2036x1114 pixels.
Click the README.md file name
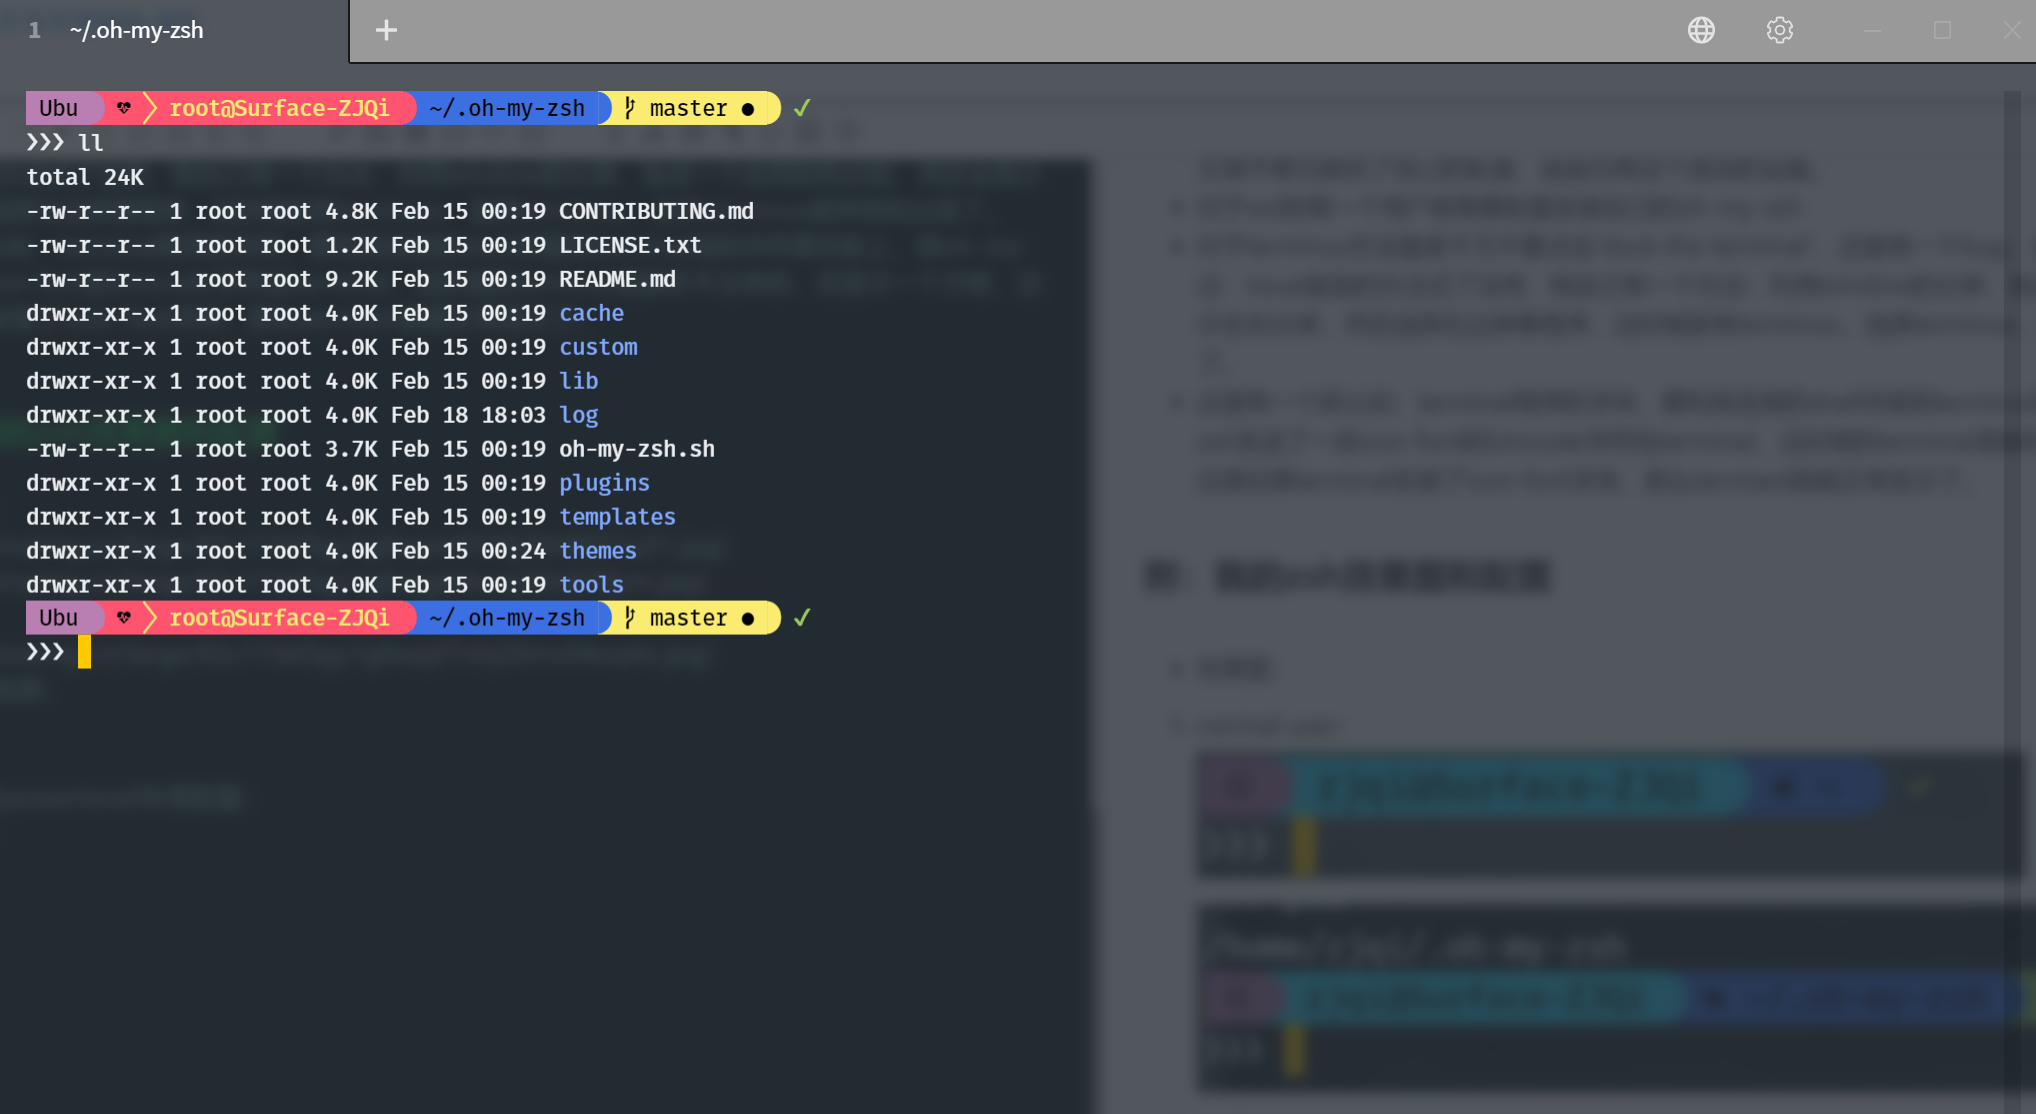pyautogui.click(x=617, y=279)
